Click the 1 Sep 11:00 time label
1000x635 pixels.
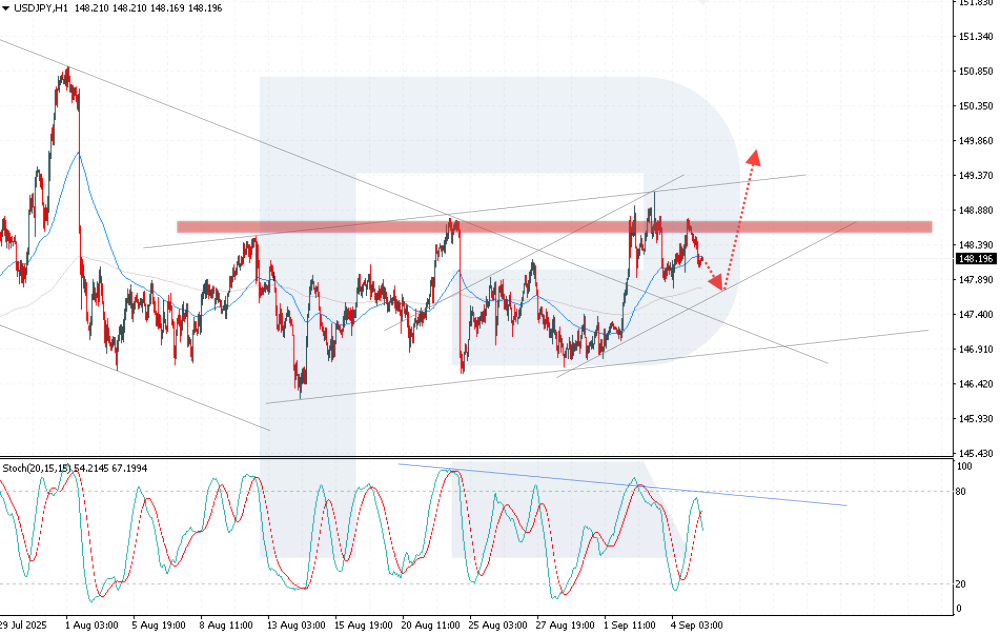point(630,623)
